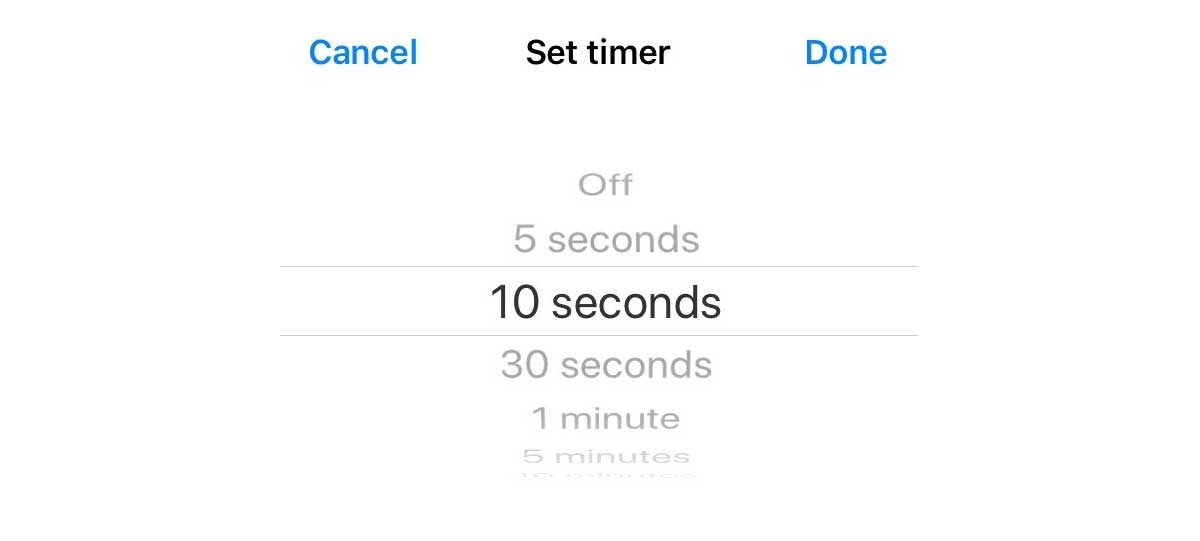Select the row below 10 seconds
Screen dimensions: 1200x541
[606, 364]
